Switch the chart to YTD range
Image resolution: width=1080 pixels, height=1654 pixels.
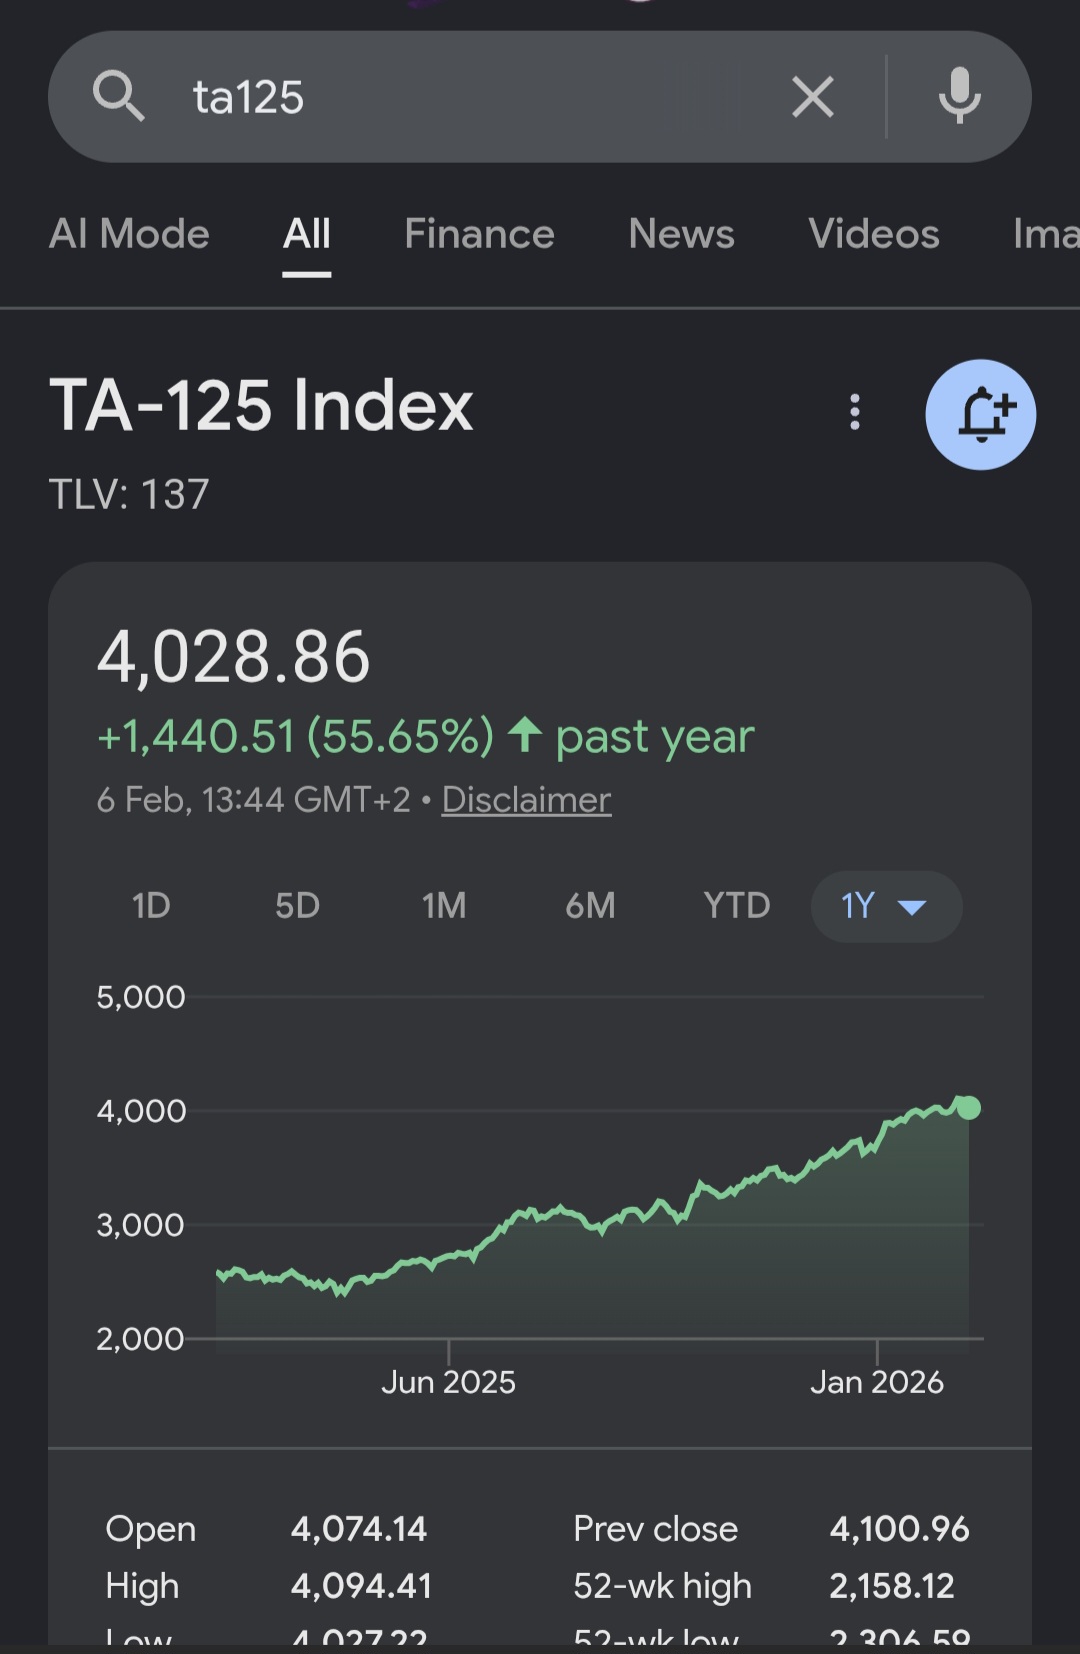point(737,906)
